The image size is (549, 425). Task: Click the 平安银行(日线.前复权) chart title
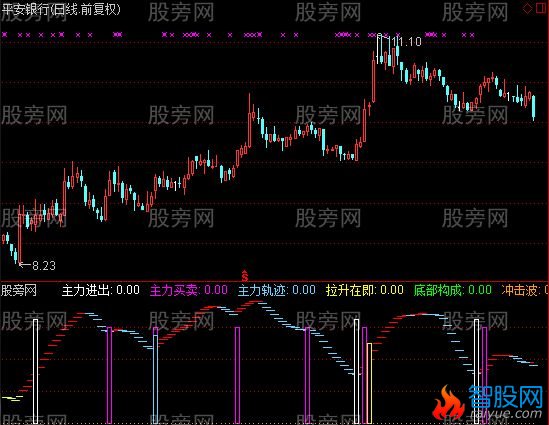click(61, 9)
